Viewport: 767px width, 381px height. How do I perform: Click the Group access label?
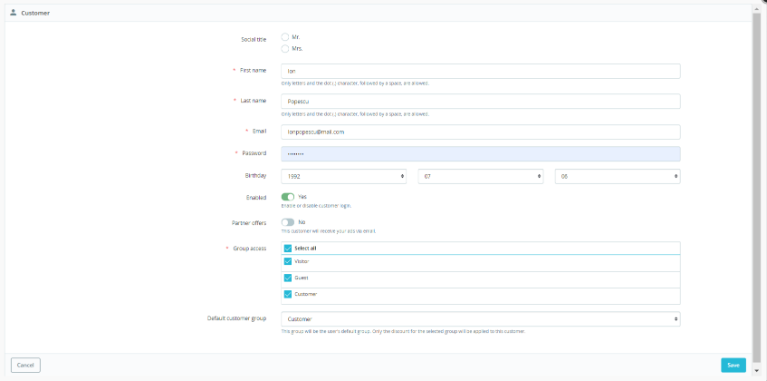click(x=249, y=248)
